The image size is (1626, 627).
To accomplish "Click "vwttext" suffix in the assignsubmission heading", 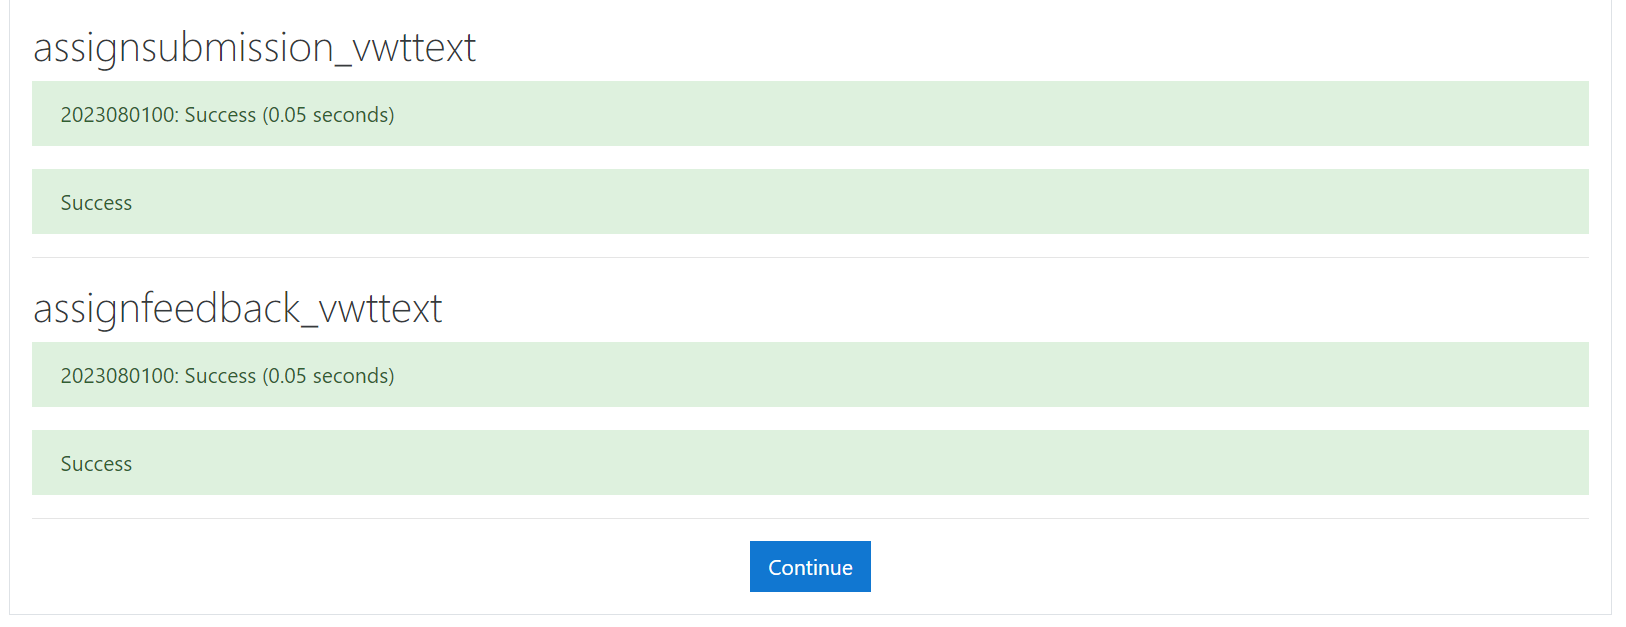I will (414, 48).
